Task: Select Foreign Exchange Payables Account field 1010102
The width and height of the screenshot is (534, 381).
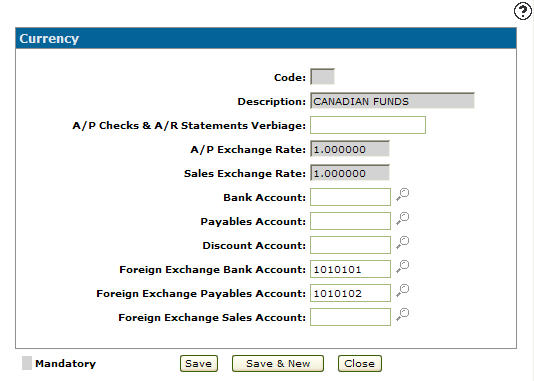Action: (350, 293)
